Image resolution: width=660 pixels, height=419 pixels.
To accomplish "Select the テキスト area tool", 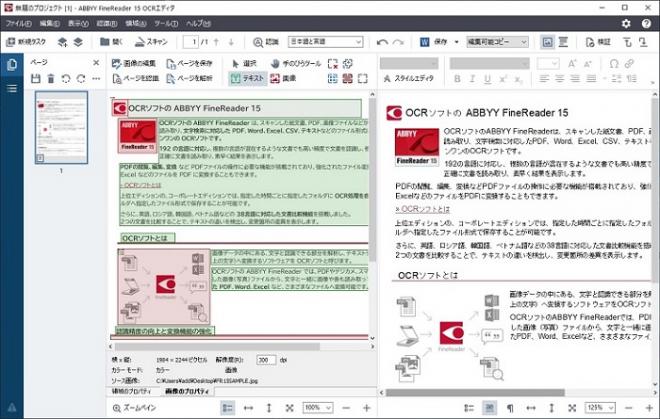I will point(248,78).
